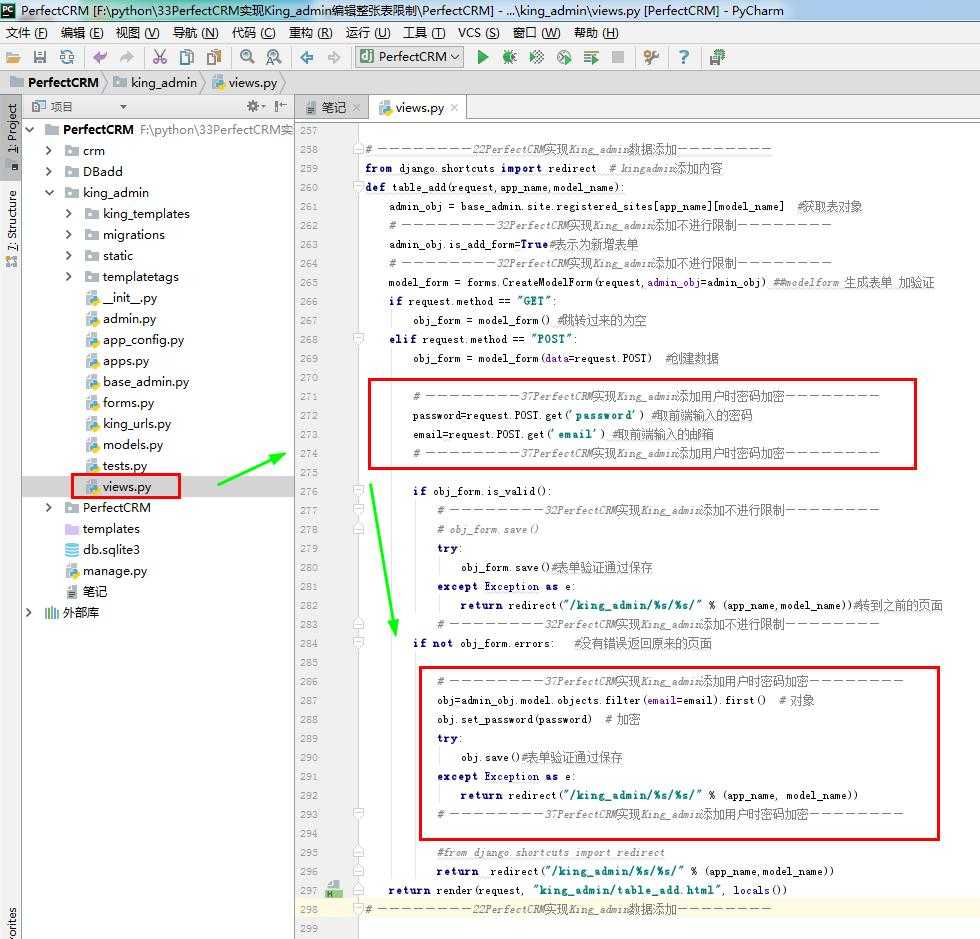980x939 pixels.
Task: Open the 工具 (T) menu
Action: pos(424,33)
